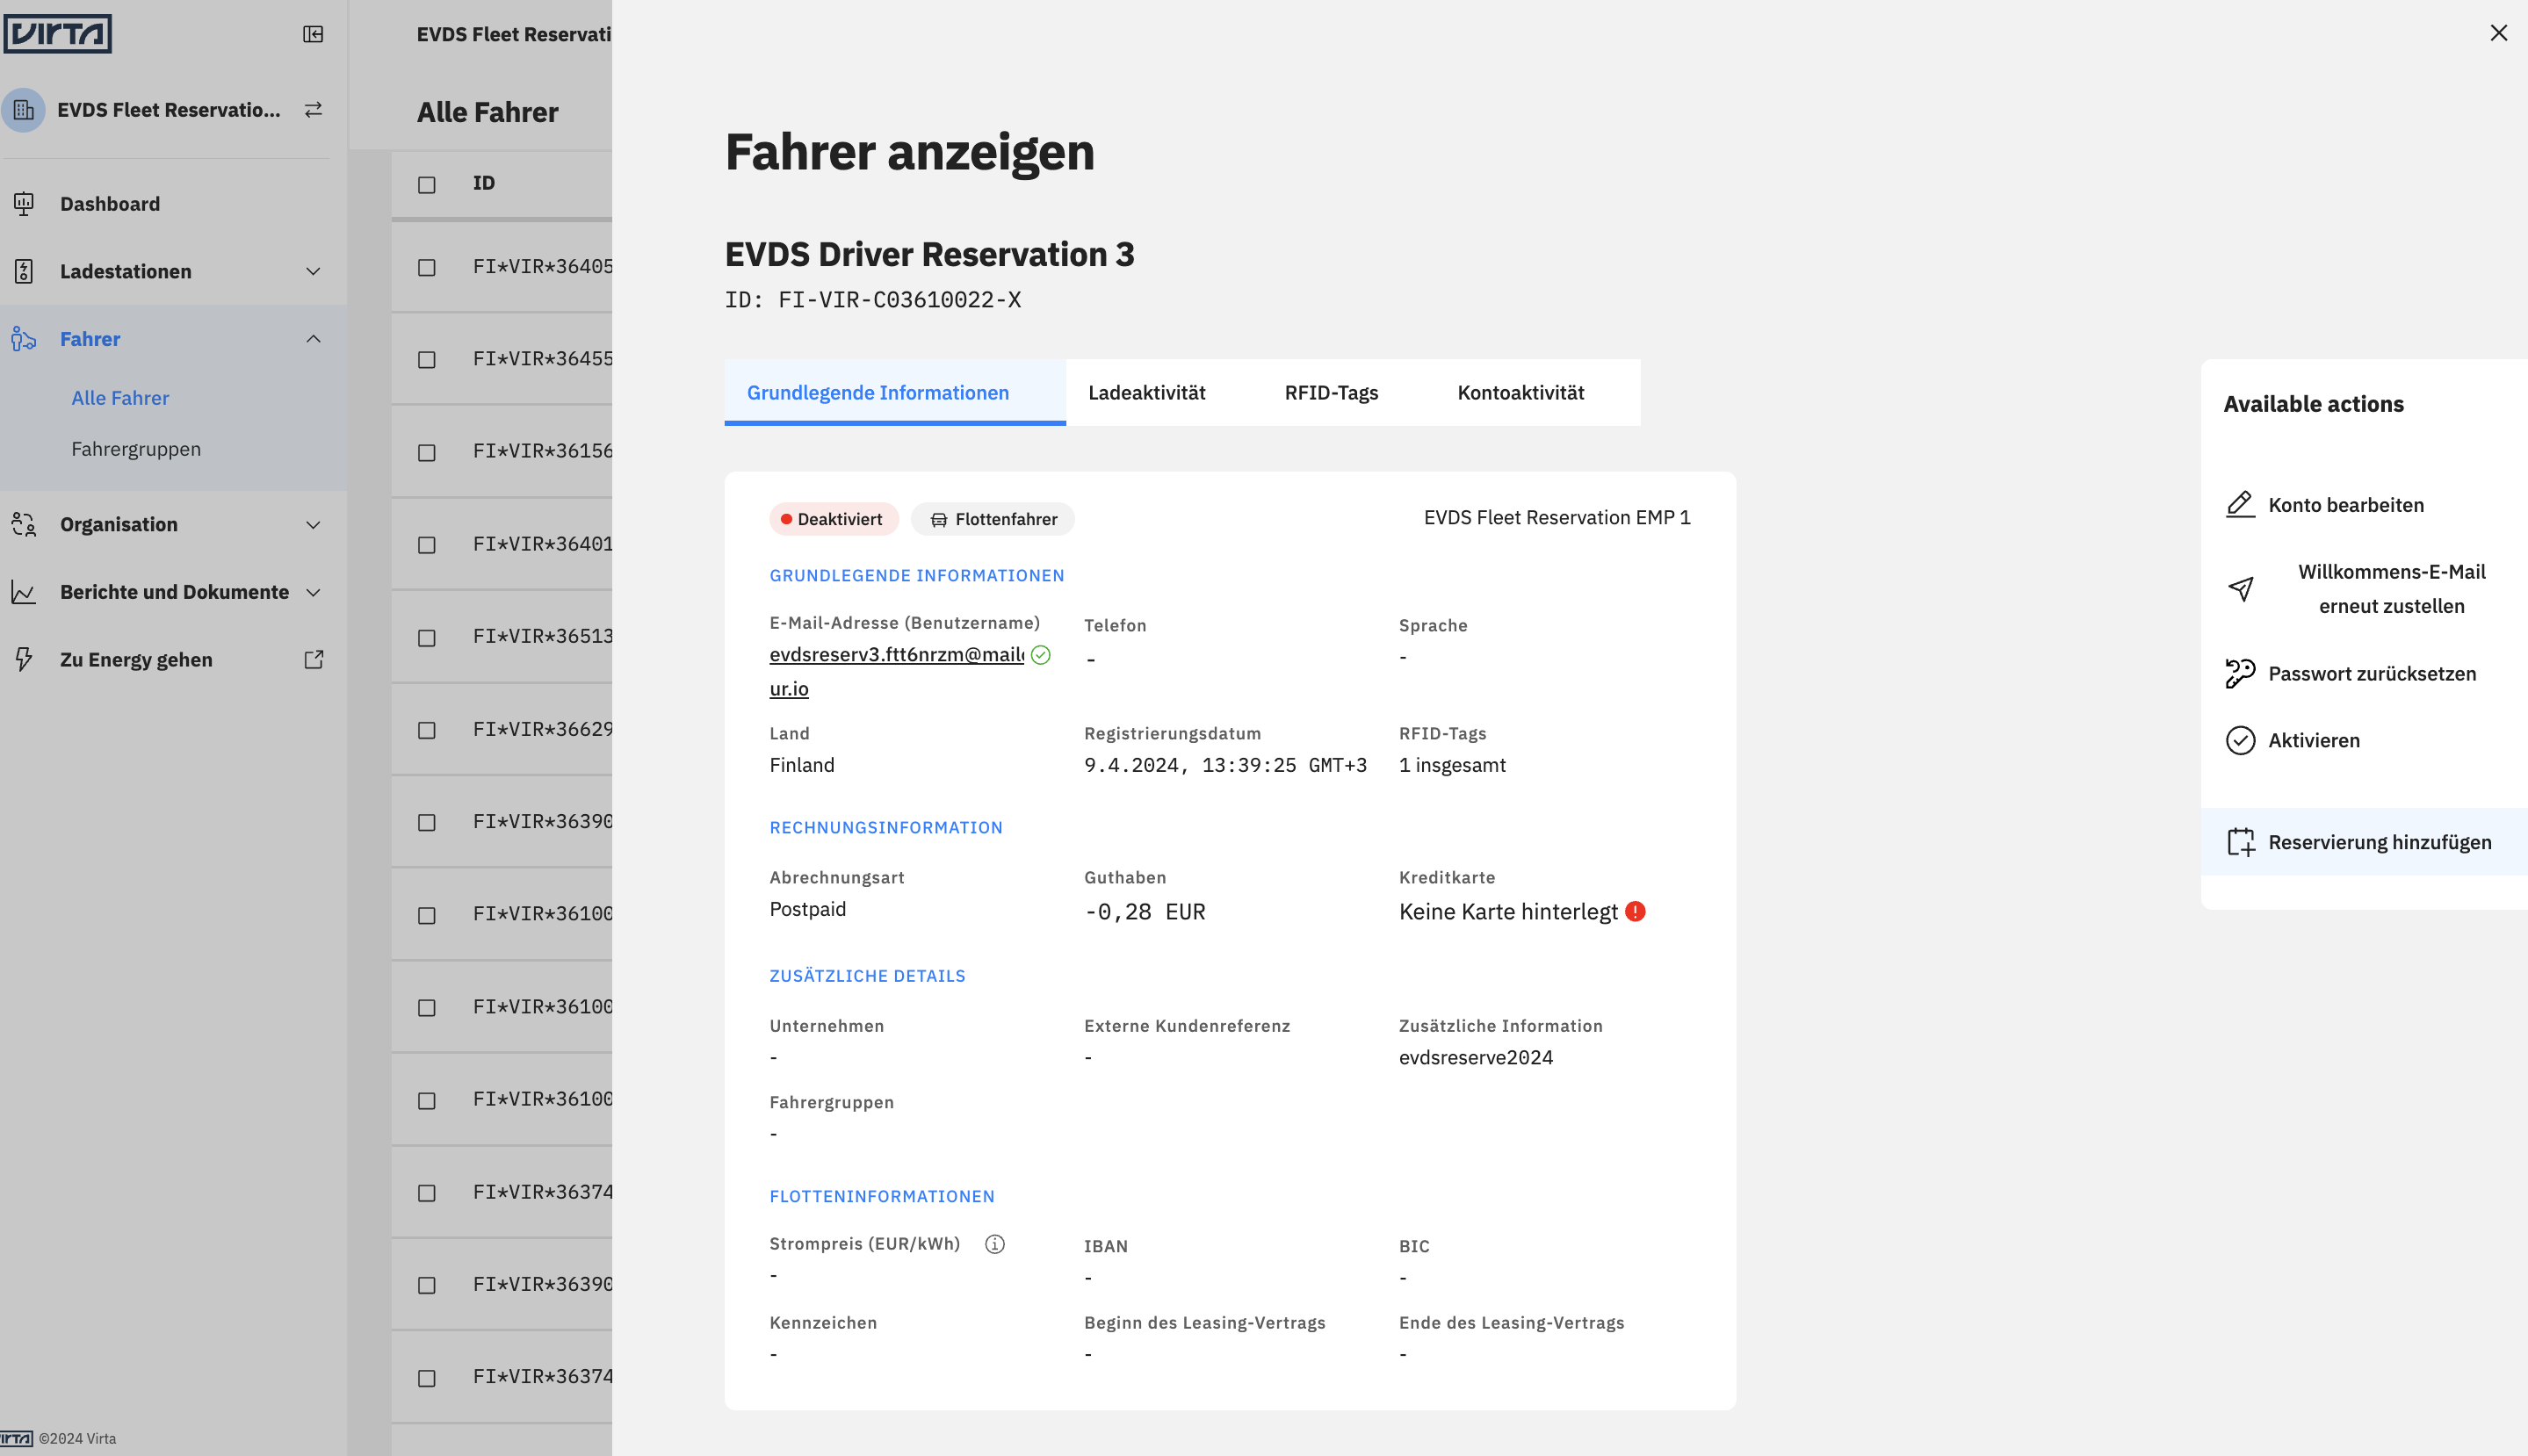Open Fahrergruppen in the sidebar
The height and width of the screenshot is (1456, 2528).
[136, 449]
